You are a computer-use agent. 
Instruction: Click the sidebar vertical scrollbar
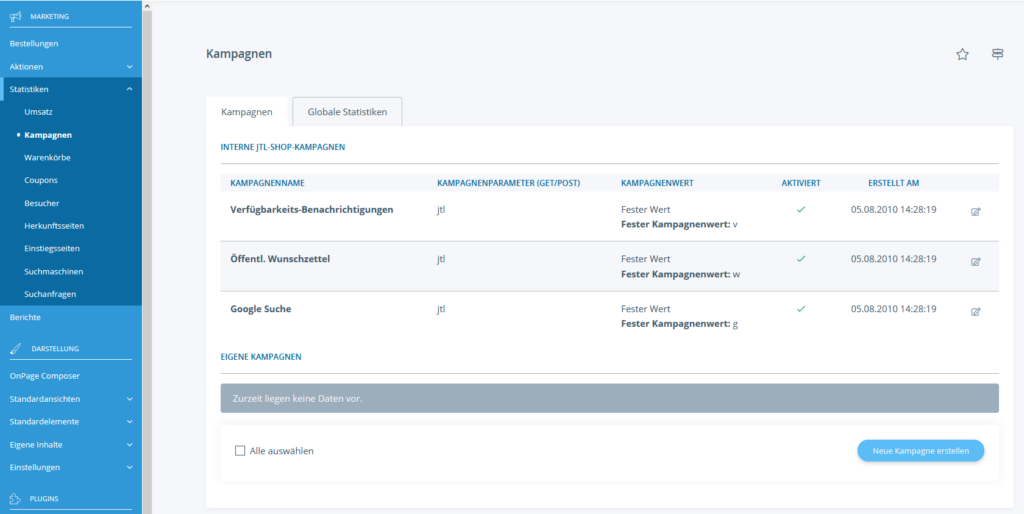pyautogui.click(x=147, y=250)
